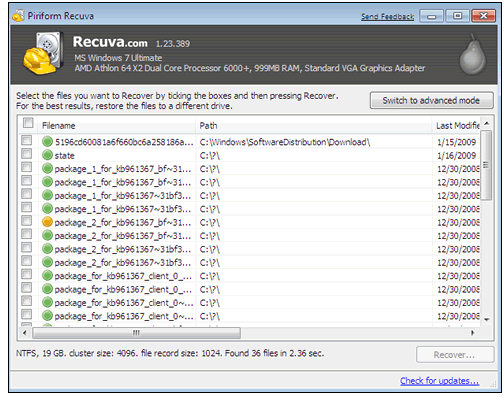Tick the checkbox for the state file
This screenshot has width=504, height=398.
pyautogui.click(x=26, y=154)
